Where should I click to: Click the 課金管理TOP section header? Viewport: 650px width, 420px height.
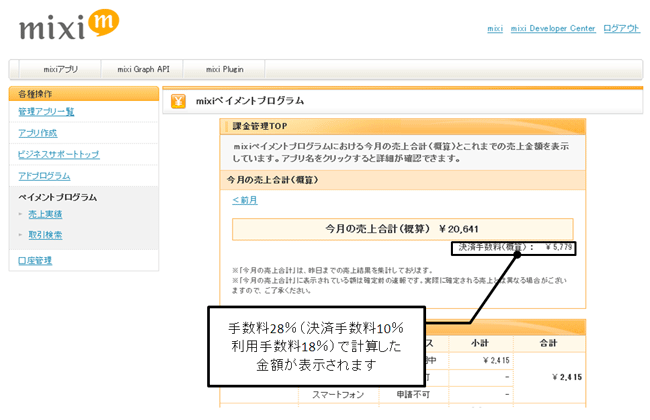[402, 126]
